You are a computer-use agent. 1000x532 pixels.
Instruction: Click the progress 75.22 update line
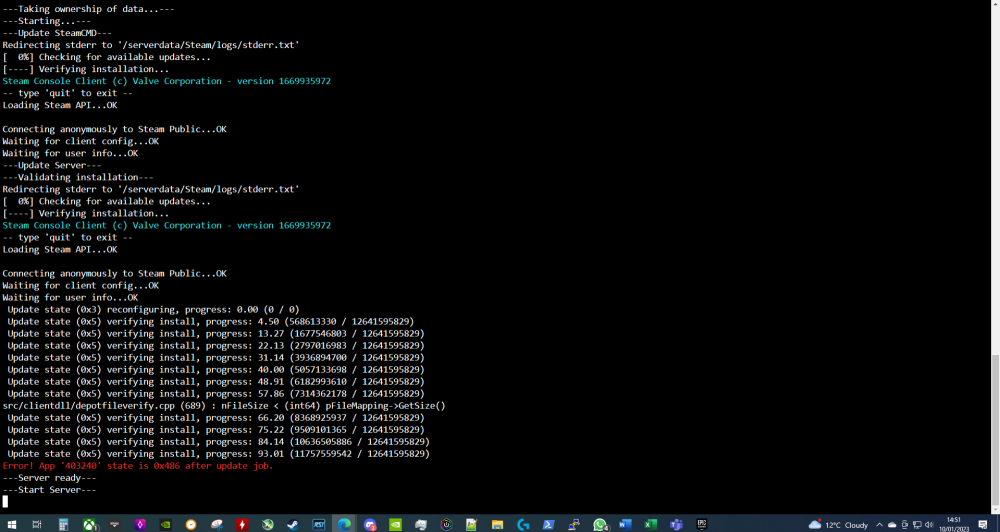[x=216, y=430]
